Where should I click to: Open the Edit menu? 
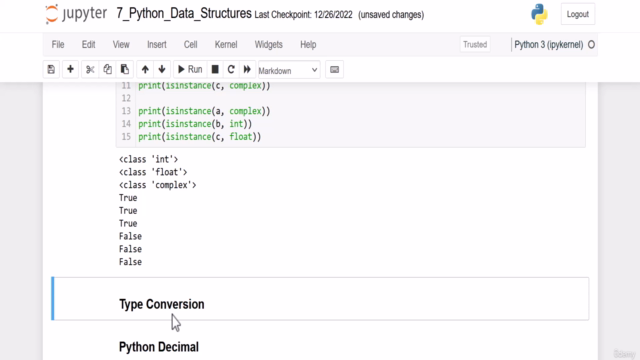click(x=89, y=44)
